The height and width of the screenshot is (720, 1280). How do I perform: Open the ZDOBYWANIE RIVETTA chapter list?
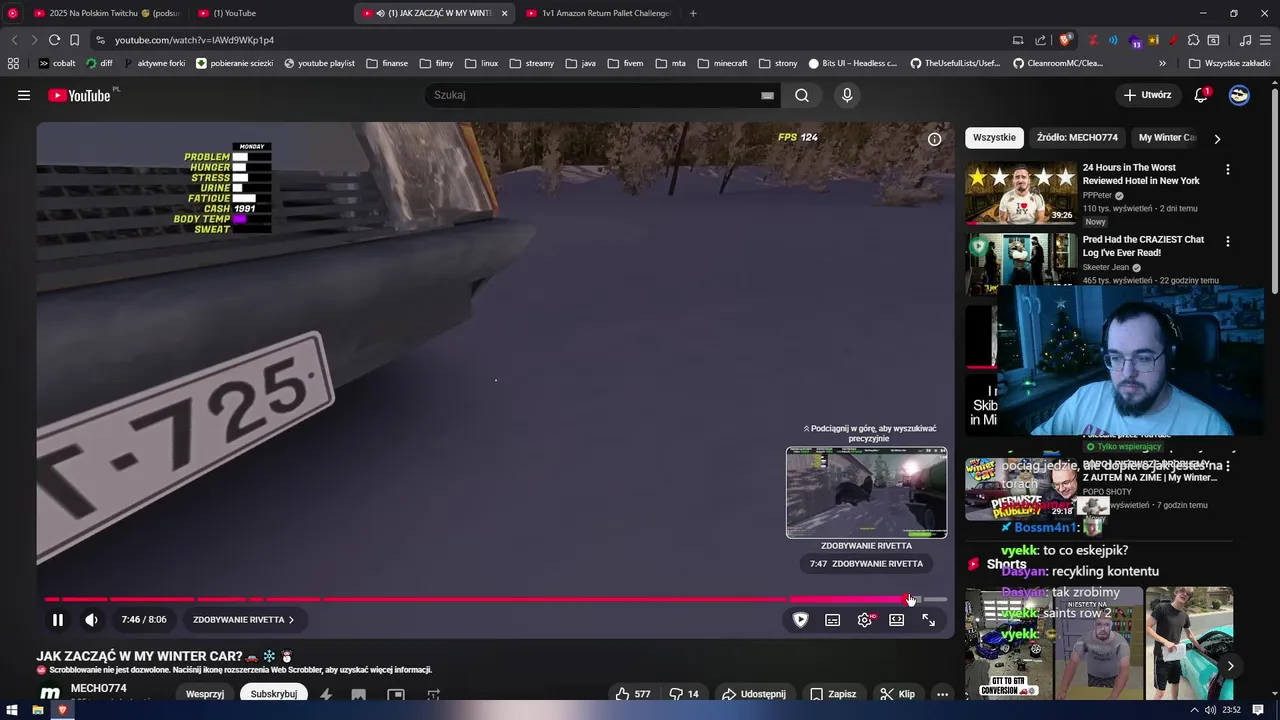[243, 620]
